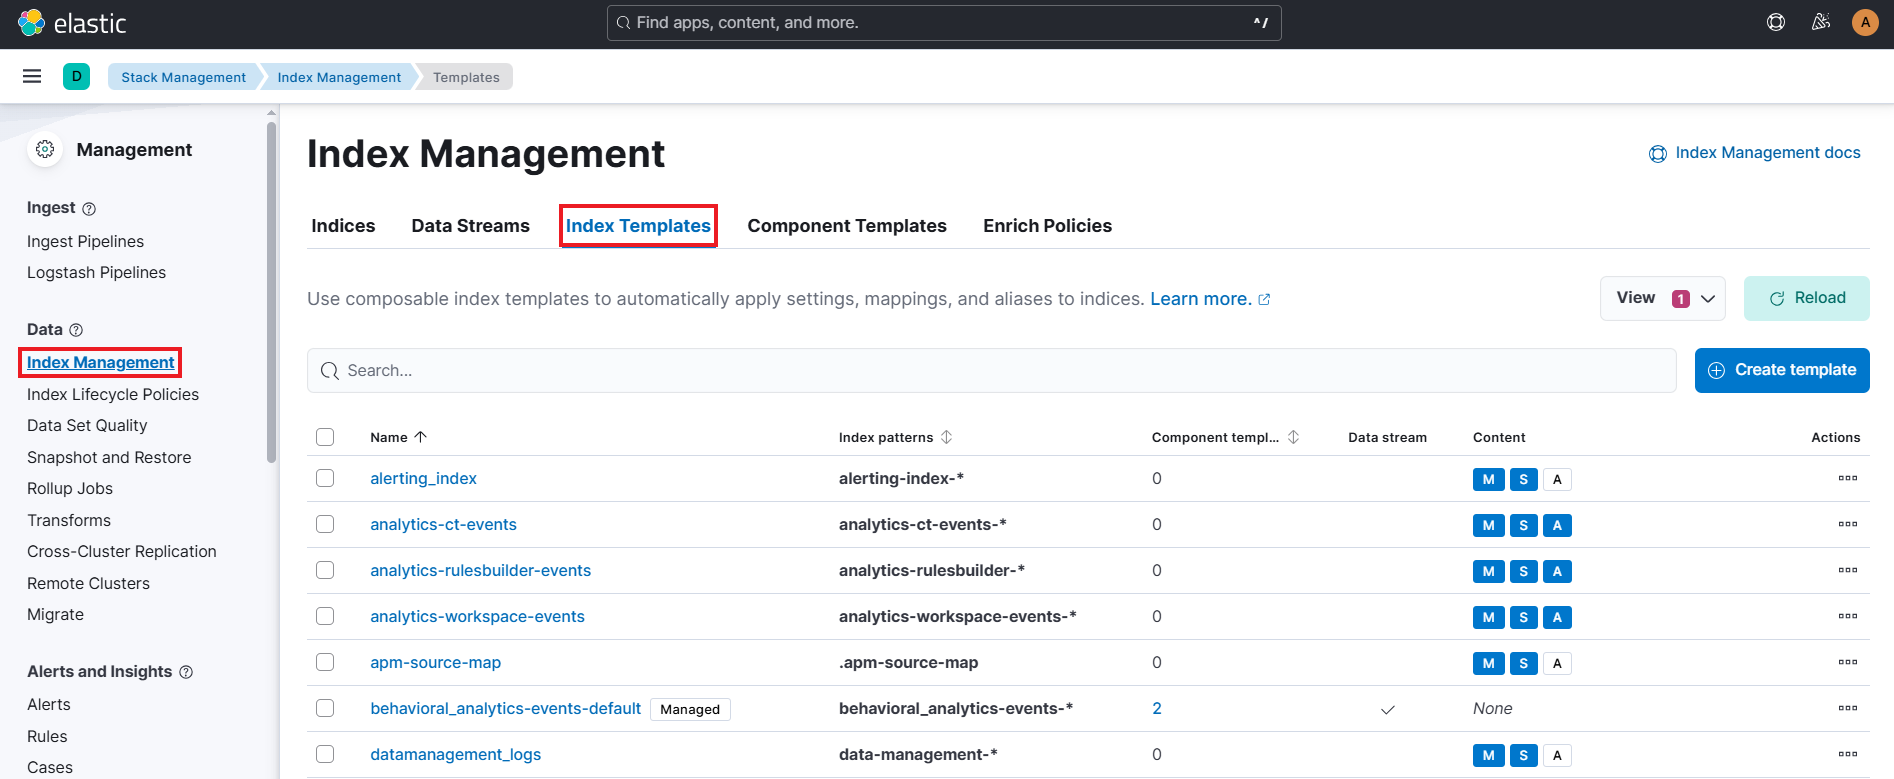Click Alerts and Insights help icon

[x=186, y=672]
